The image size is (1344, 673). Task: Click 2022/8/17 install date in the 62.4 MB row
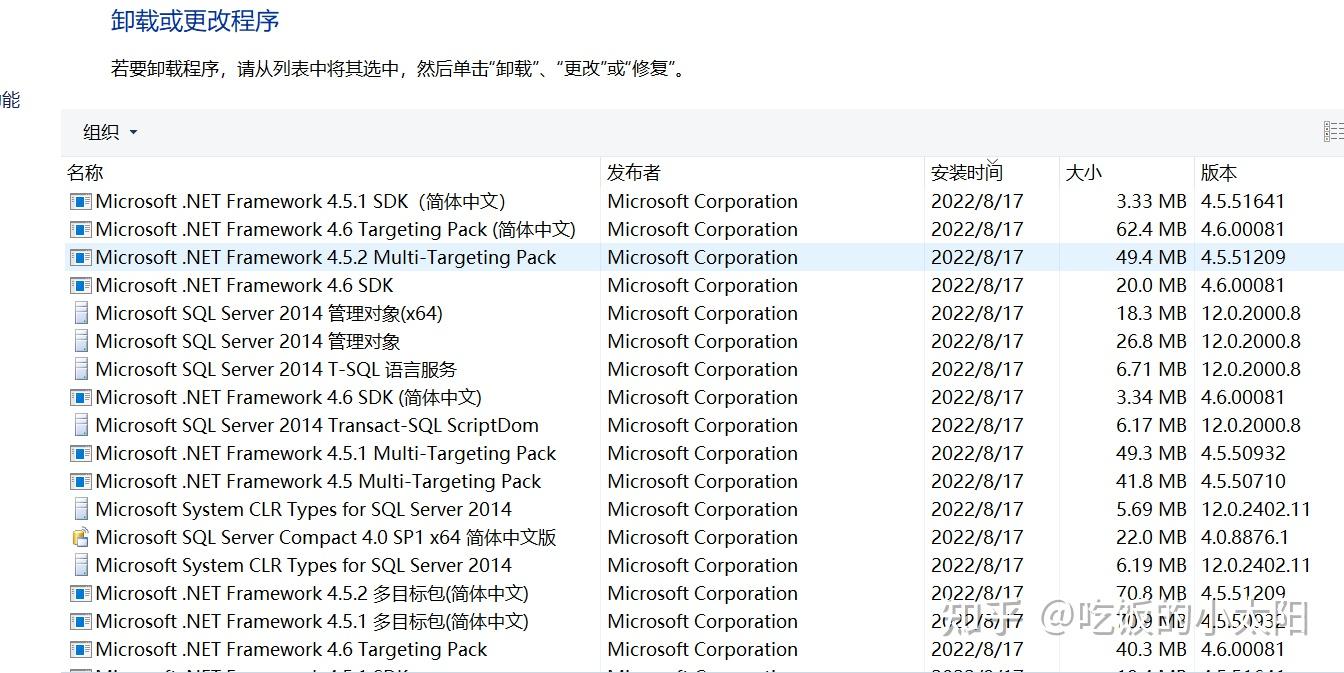coord(977,229)
